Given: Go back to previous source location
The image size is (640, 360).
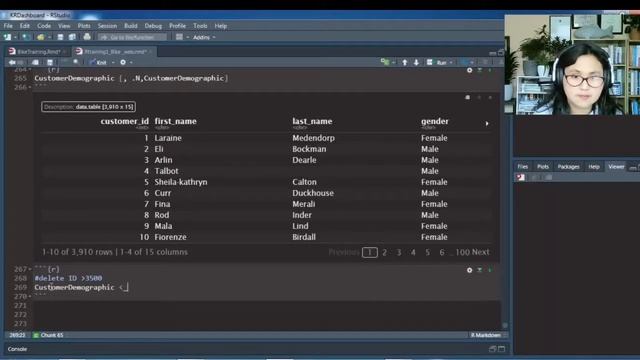Looking at the screenshot, I should click(12, 62).
